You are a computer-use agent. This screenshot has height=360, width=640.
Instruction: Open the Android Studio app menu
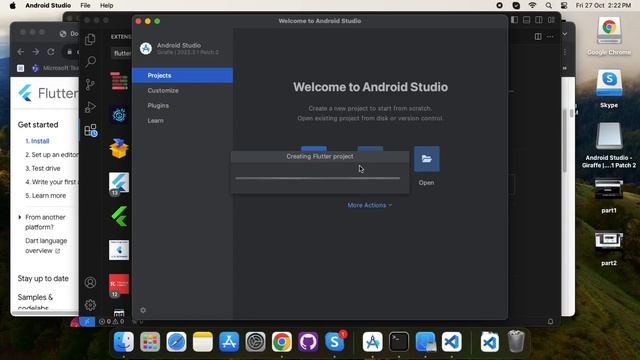[48, 5]
